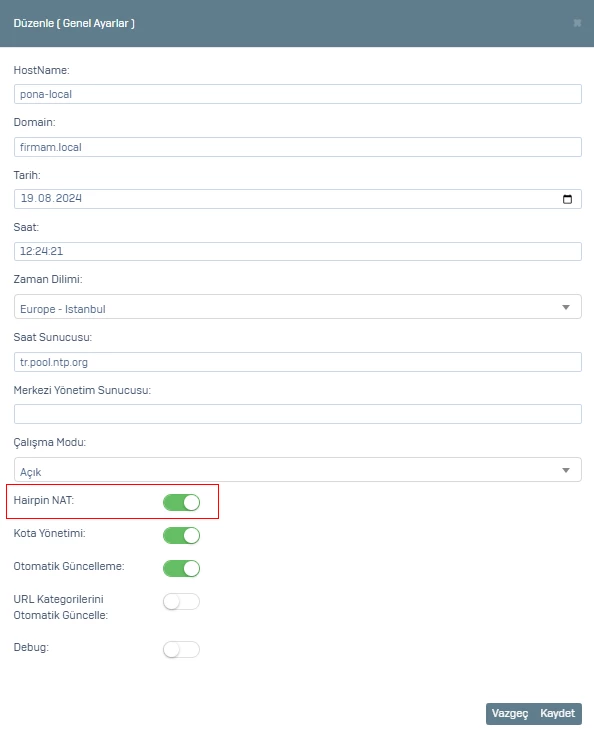
Task: Click the Açık dropdown arrow
Action: point(566,470)
